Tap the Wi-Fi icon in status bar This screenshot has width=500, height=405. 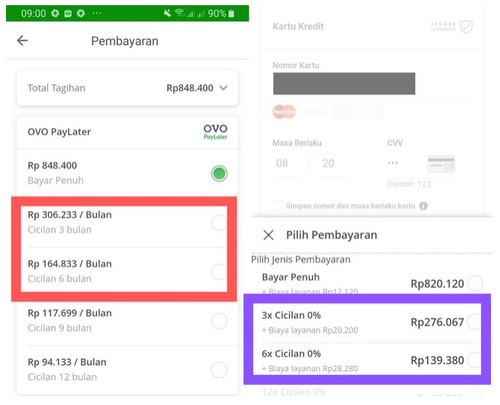point(180,13)
